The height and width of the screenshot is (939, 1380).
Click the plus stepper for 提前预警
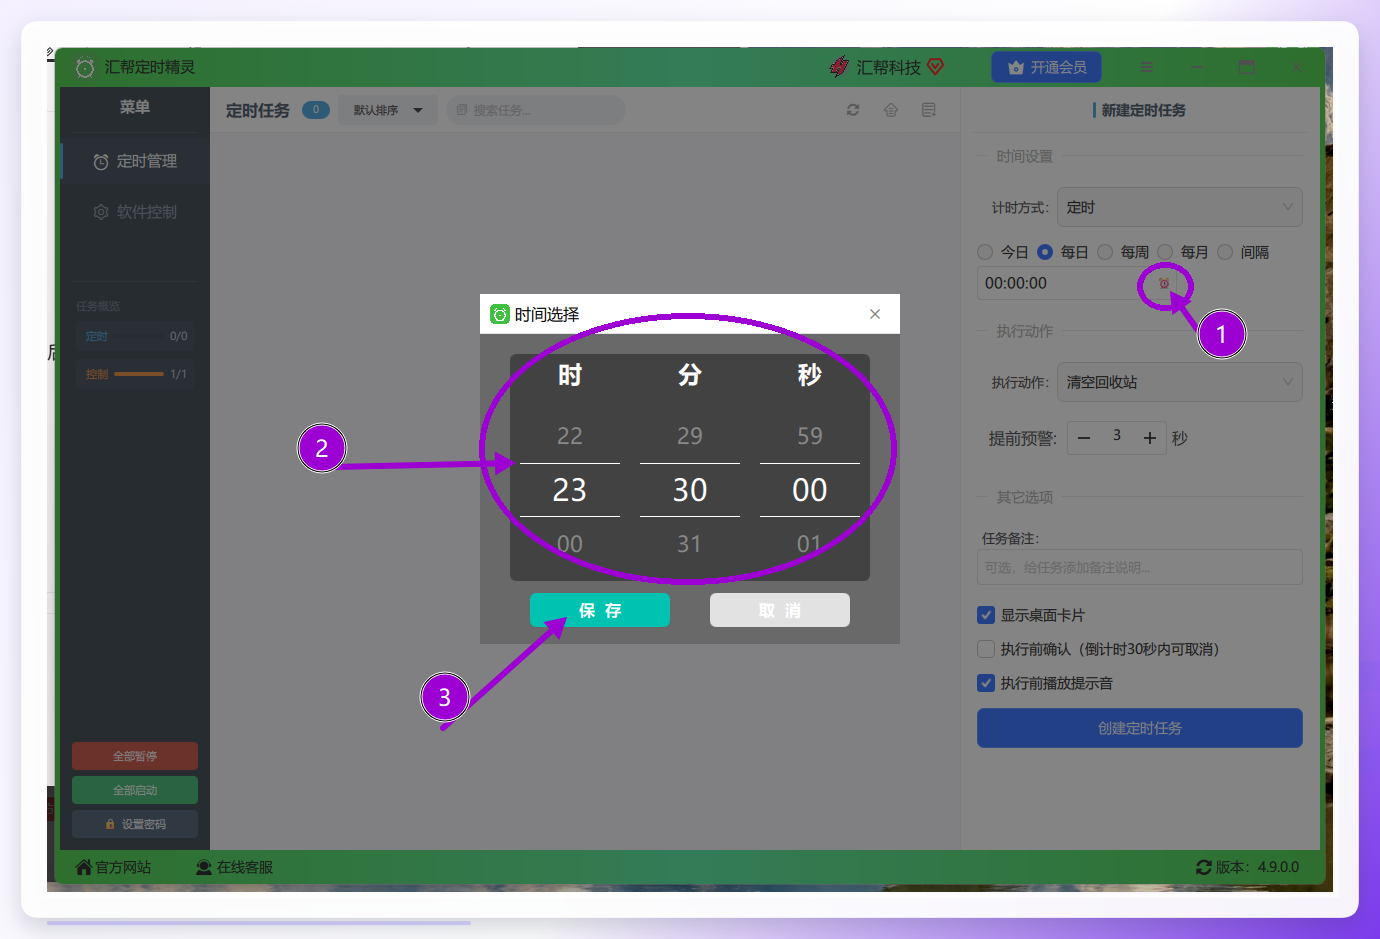(1150, 438)
